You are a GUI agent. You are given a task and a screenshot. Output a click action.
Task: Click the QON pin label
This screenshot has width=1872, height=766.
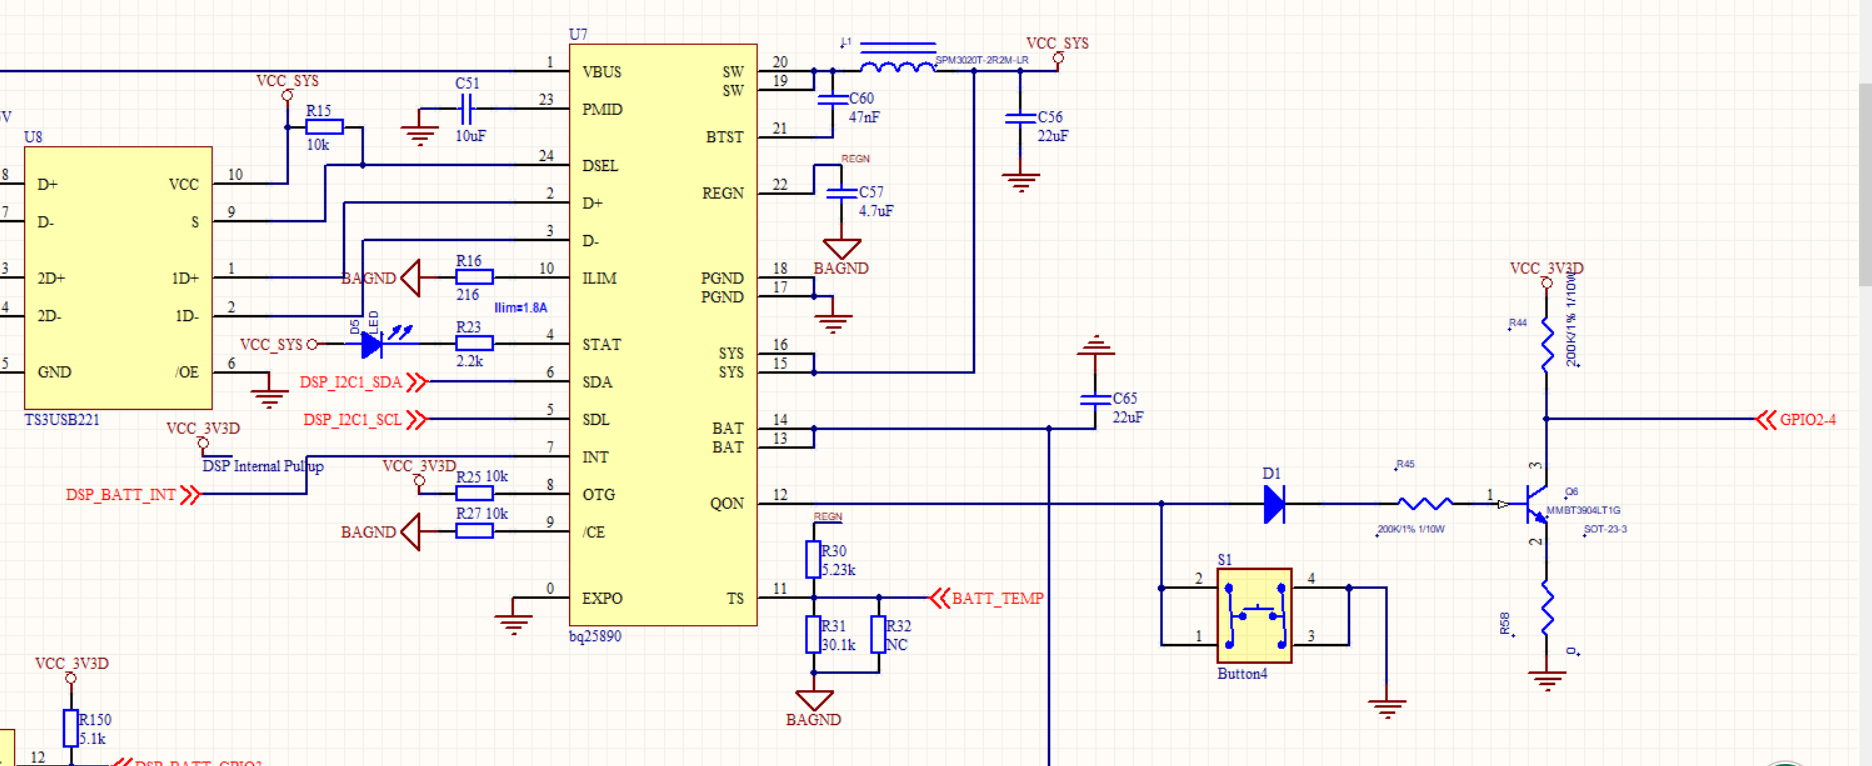pyautogui.click(x=727, y=503)
